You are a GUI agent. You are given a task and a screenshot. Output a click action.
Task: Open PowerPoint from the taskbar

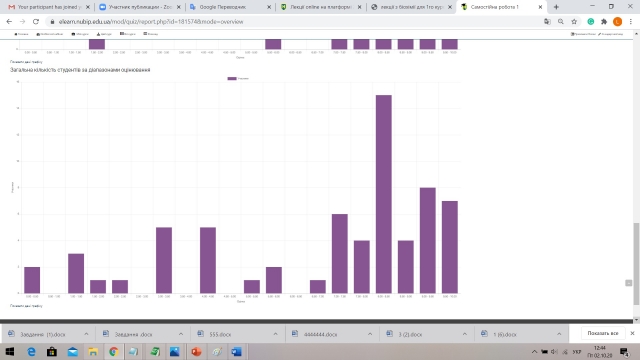196,351
